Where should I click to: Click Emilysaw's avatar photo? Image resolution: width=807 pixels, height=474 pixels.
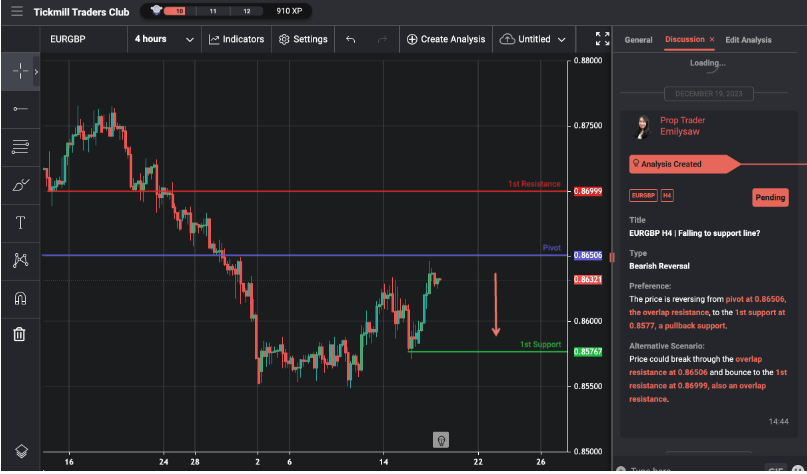[643, 127]
